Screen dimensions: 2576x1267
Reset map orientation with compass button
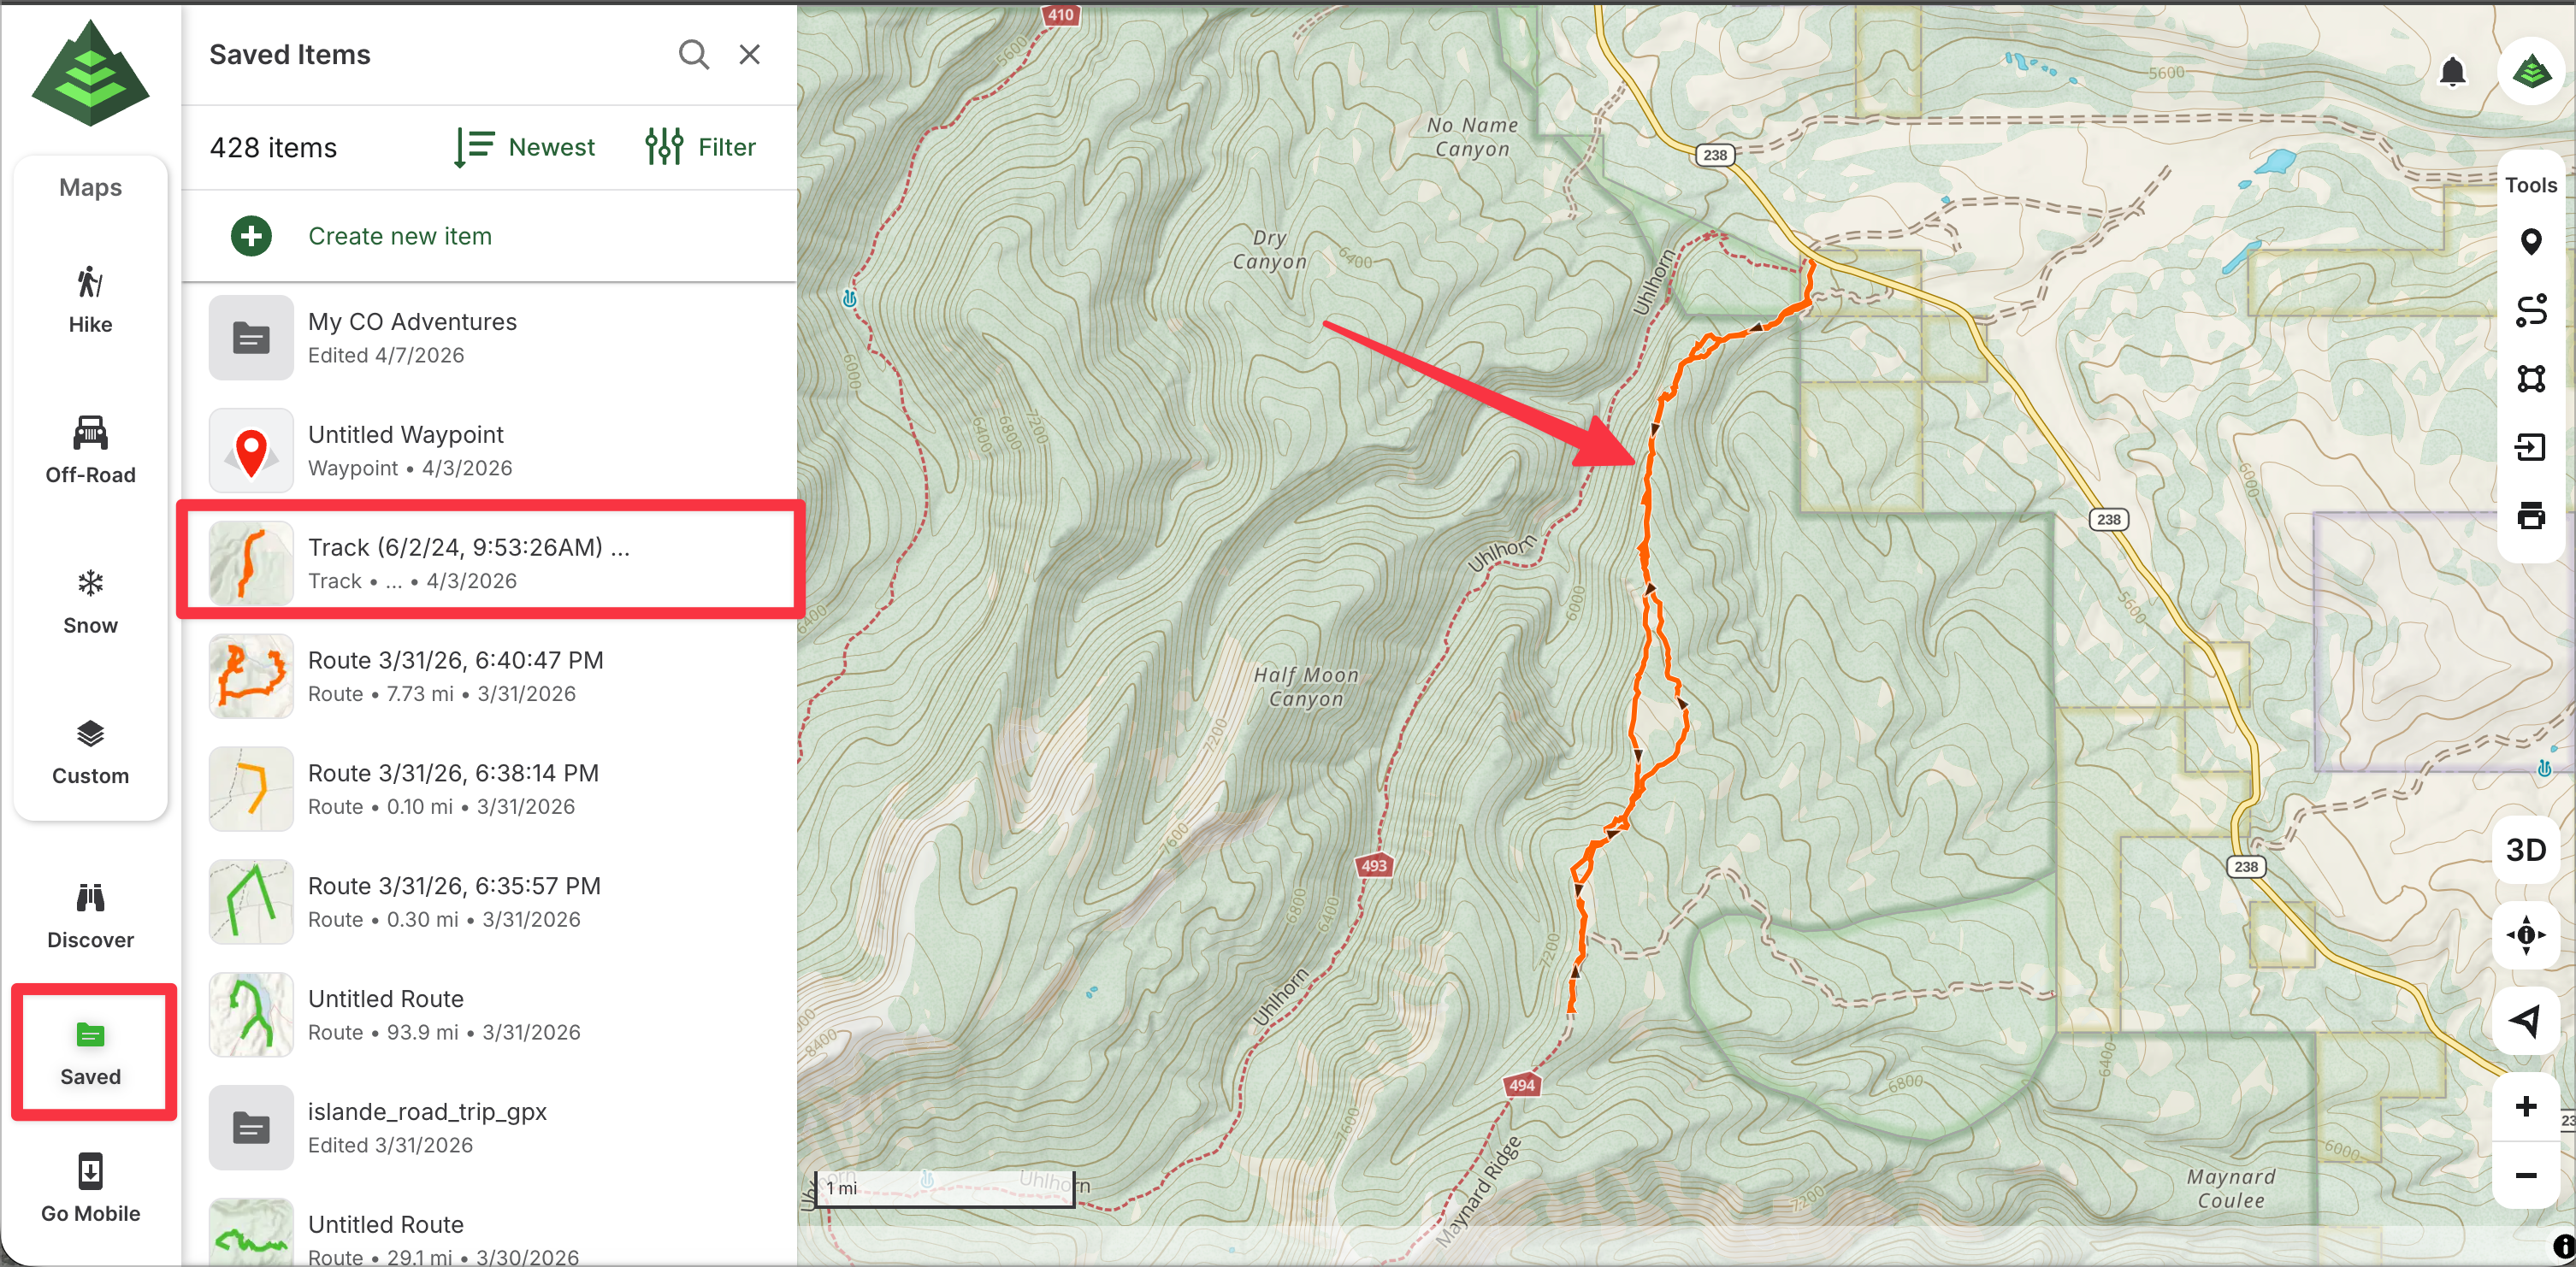[2526, 936]
